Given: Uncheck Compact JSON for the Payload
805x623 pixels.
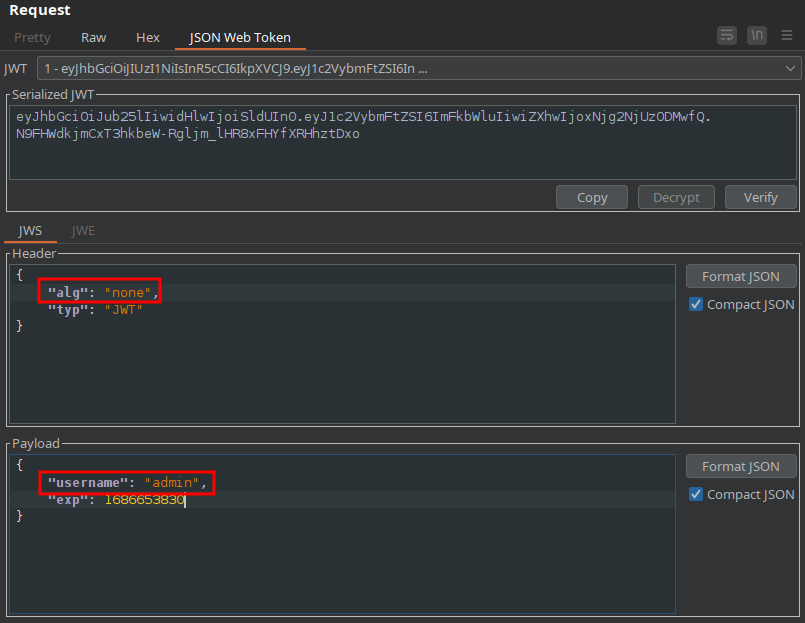Looking at the screenshot, I should point(696,494).
